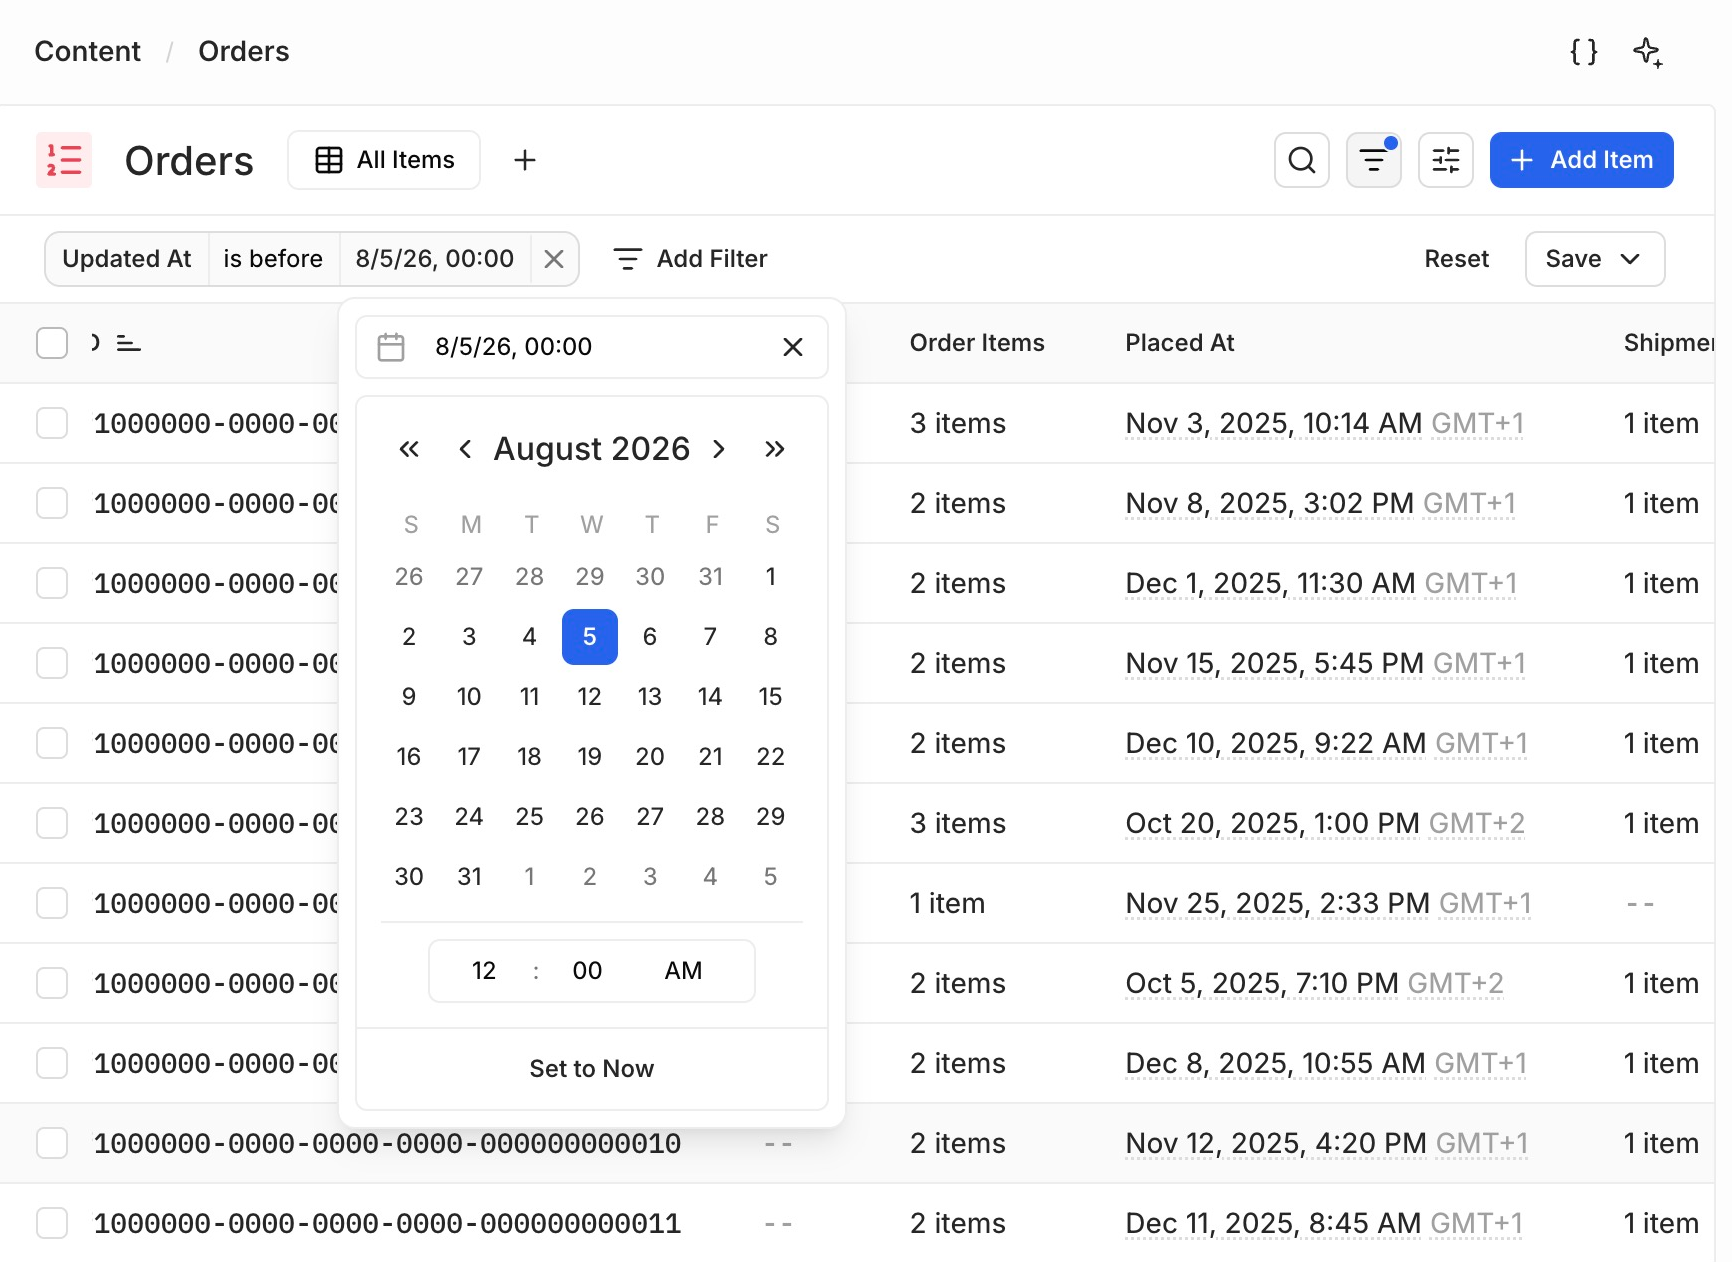Check the row placed Dec 1, 2025
1732x1262 pixels.
[x=52, y=583]
